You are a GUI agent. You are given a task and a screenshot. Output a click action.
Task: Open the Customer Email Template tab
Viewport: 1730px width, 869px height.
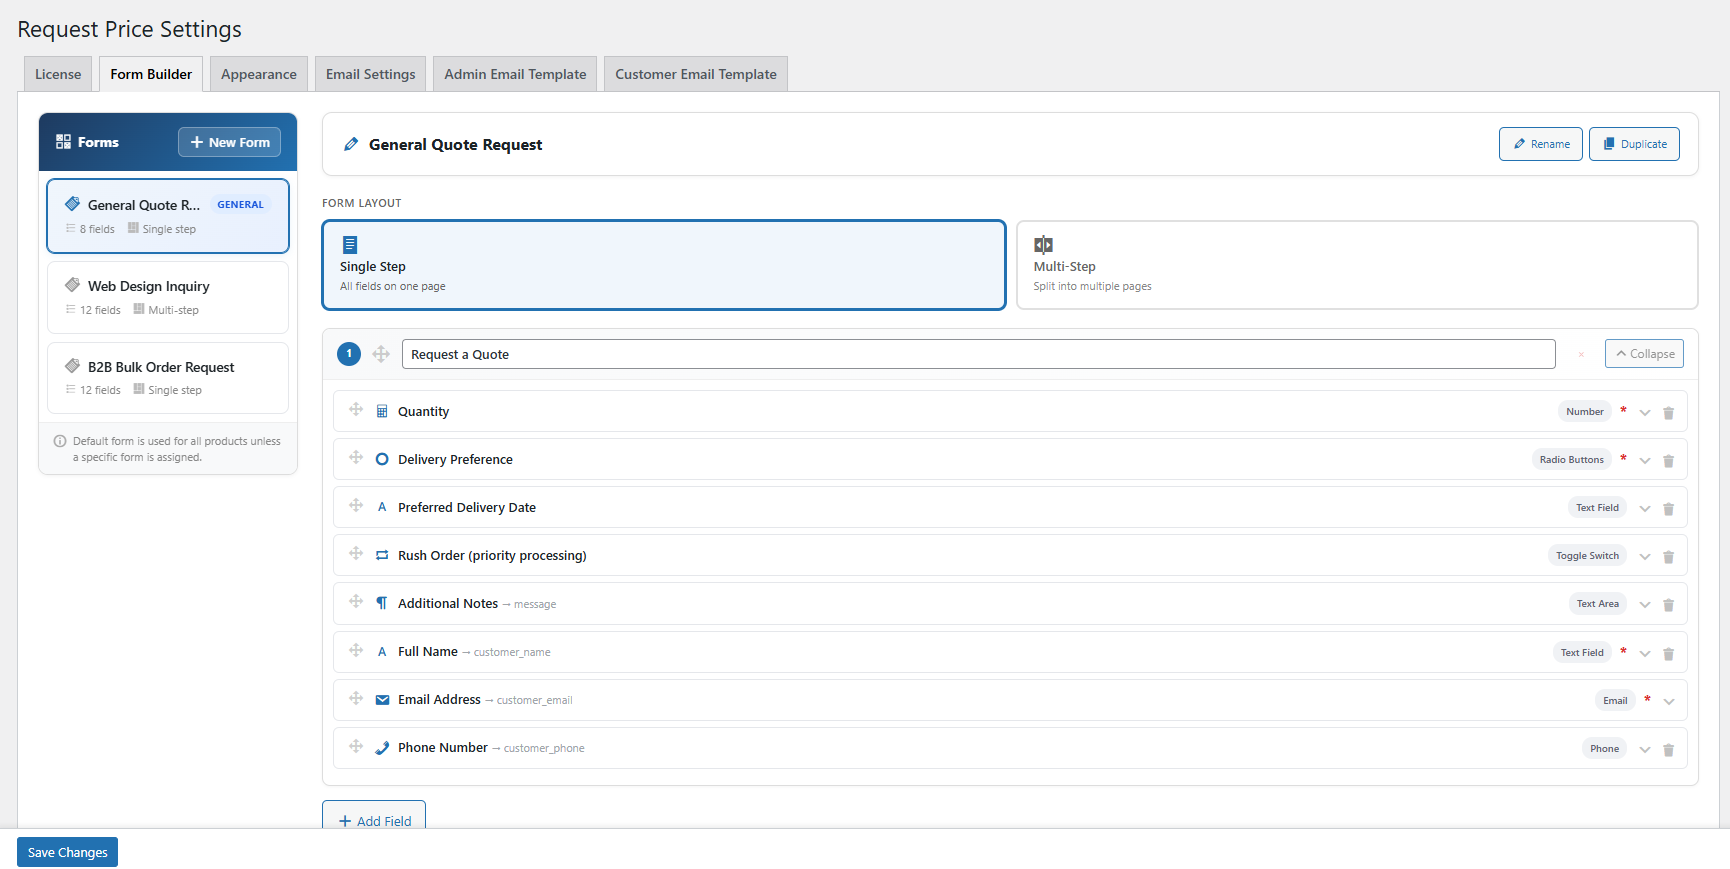[695, 74]
